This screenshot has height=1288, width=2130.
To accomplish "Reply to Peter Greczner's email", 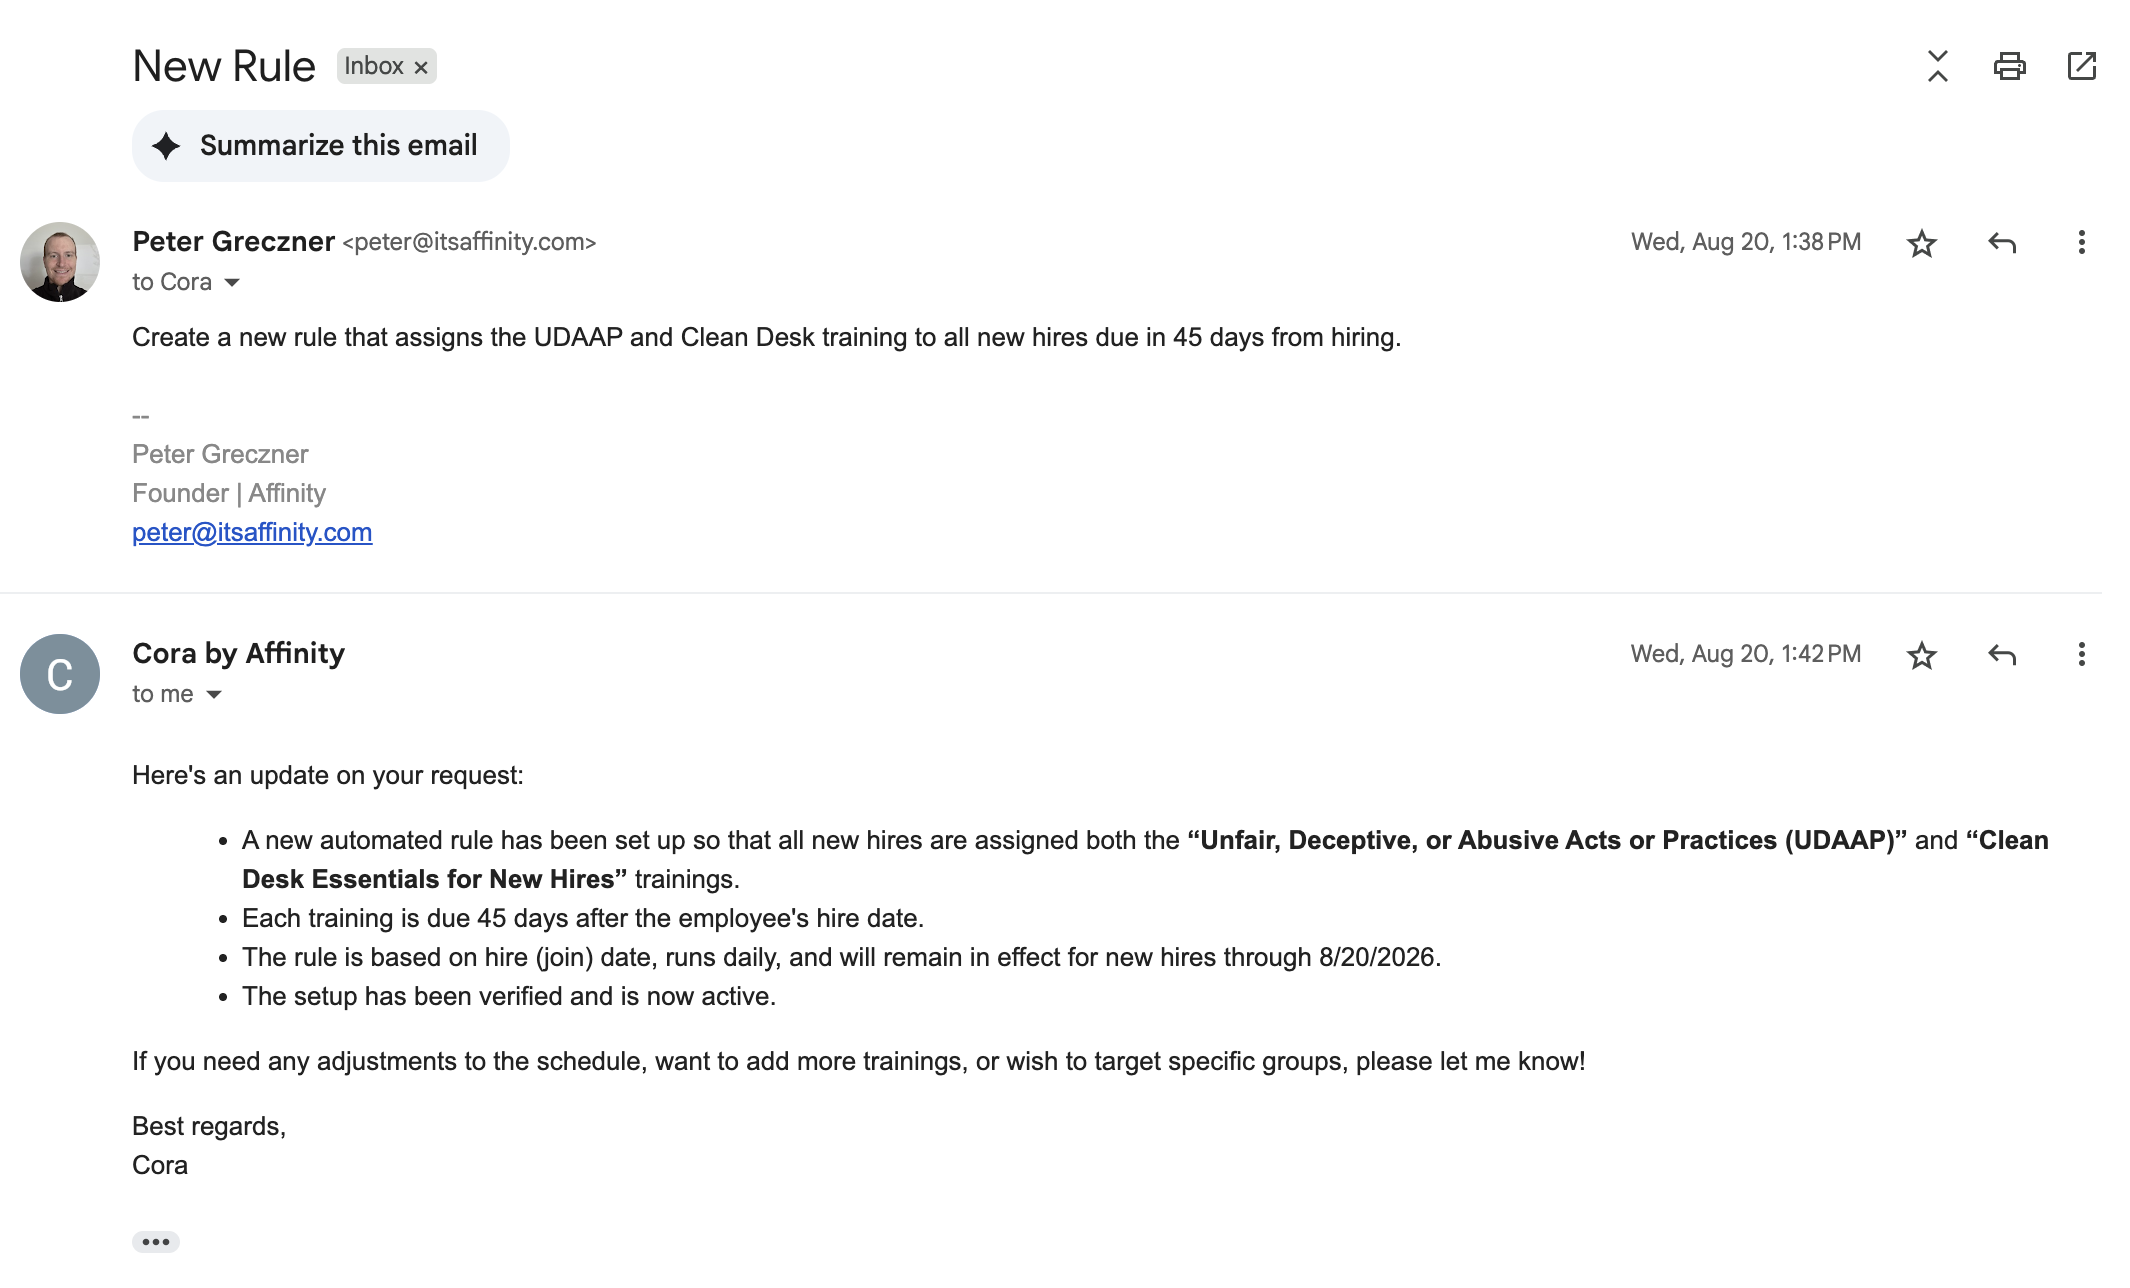I will pyautogui.click(x=2001, y=243).
